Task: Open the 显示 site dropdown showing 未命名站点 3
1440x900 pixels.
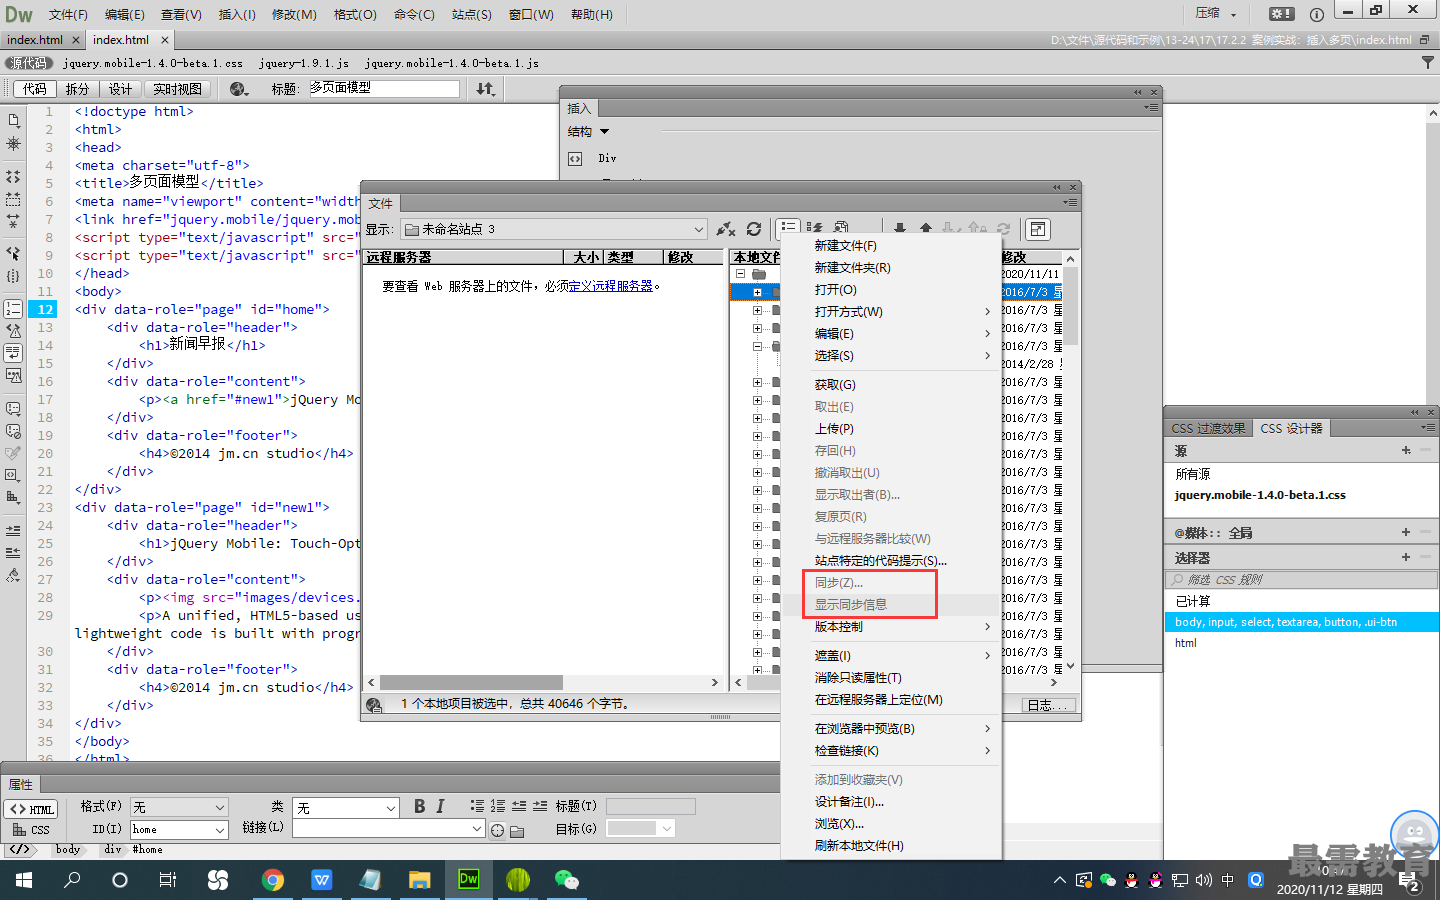Action: pyautogui.click(x=554, y=229)
